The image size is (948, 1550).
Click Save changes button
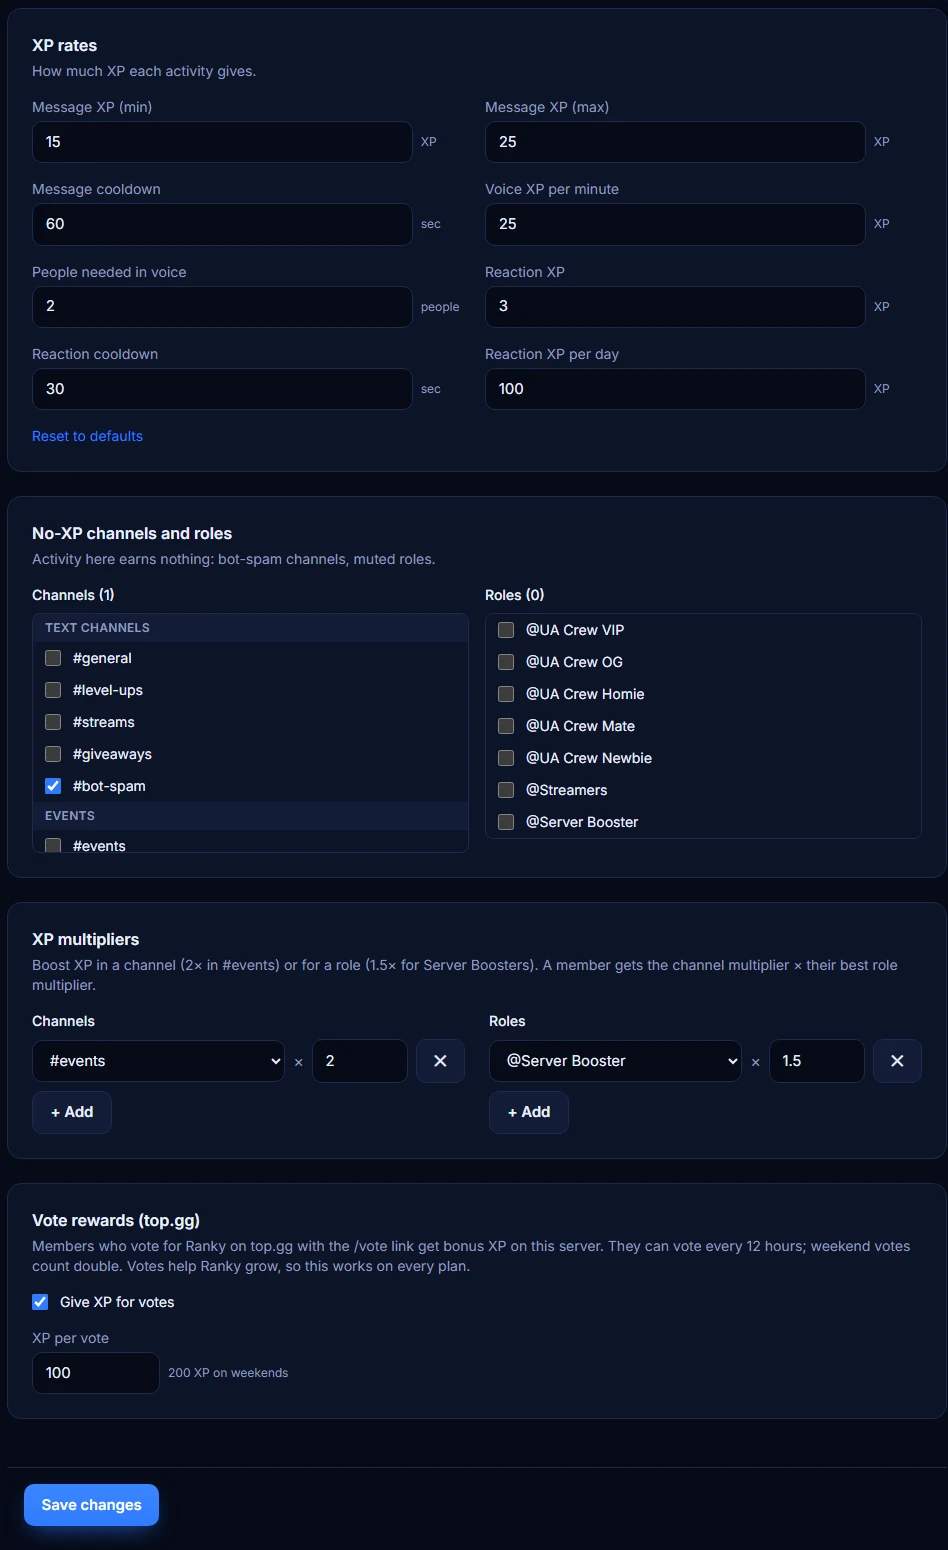click(x=91, y=1505)
